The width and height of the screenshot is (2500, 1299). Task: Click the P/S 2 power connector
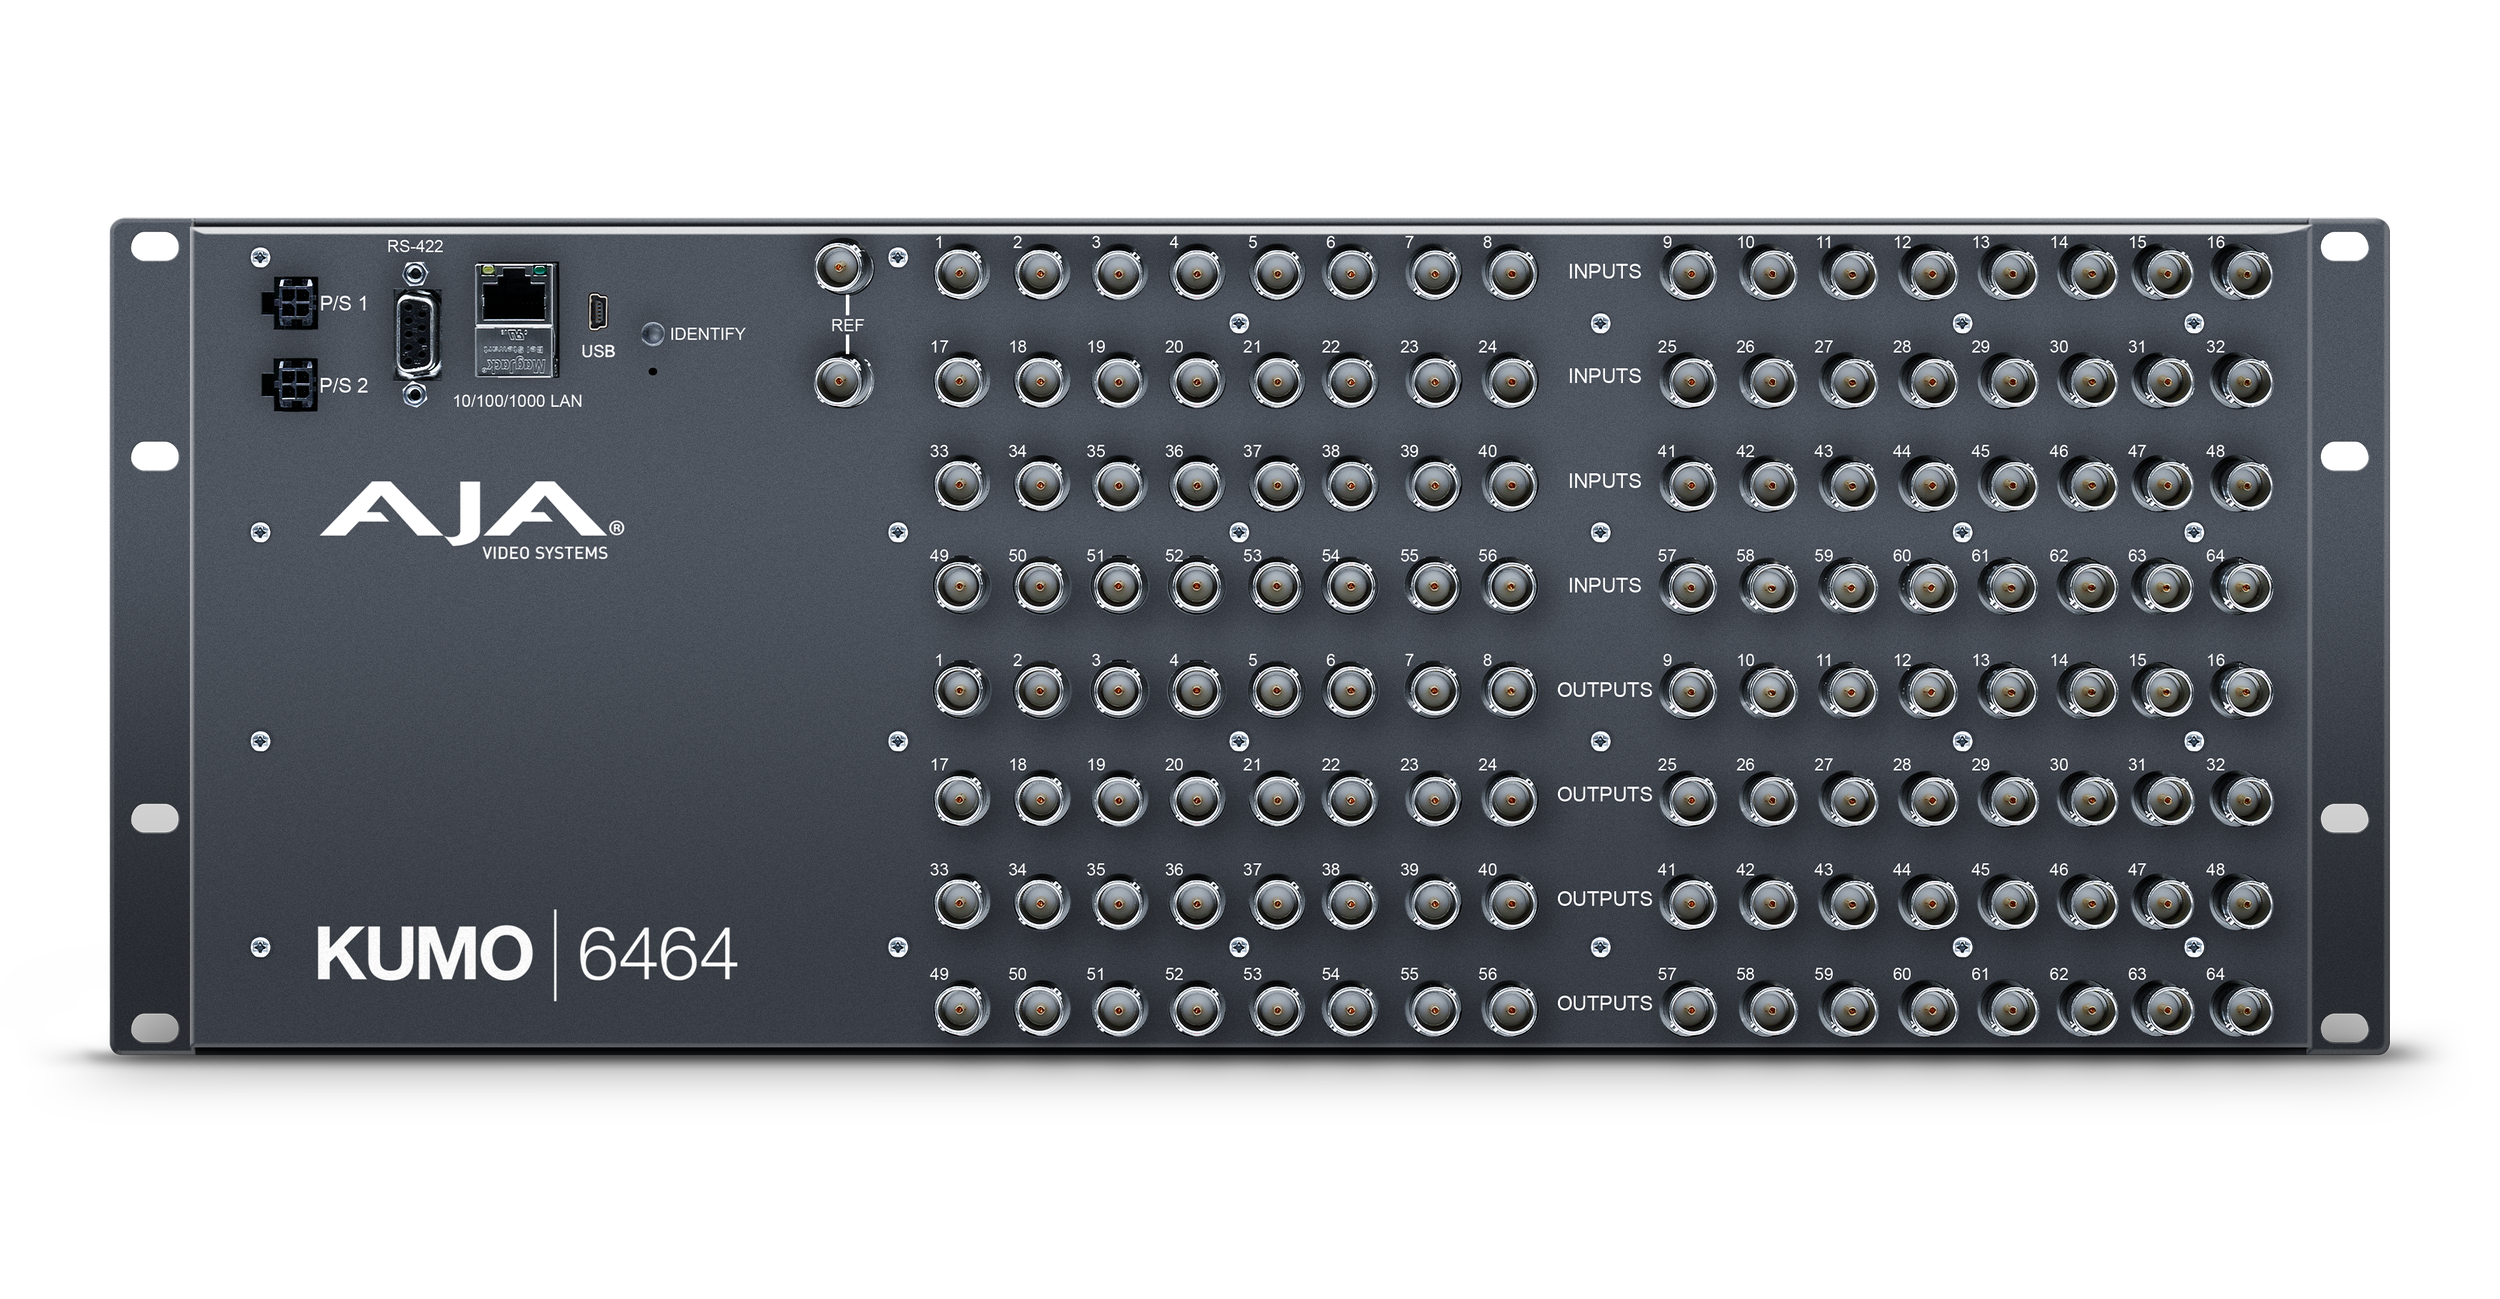[290, 384]
